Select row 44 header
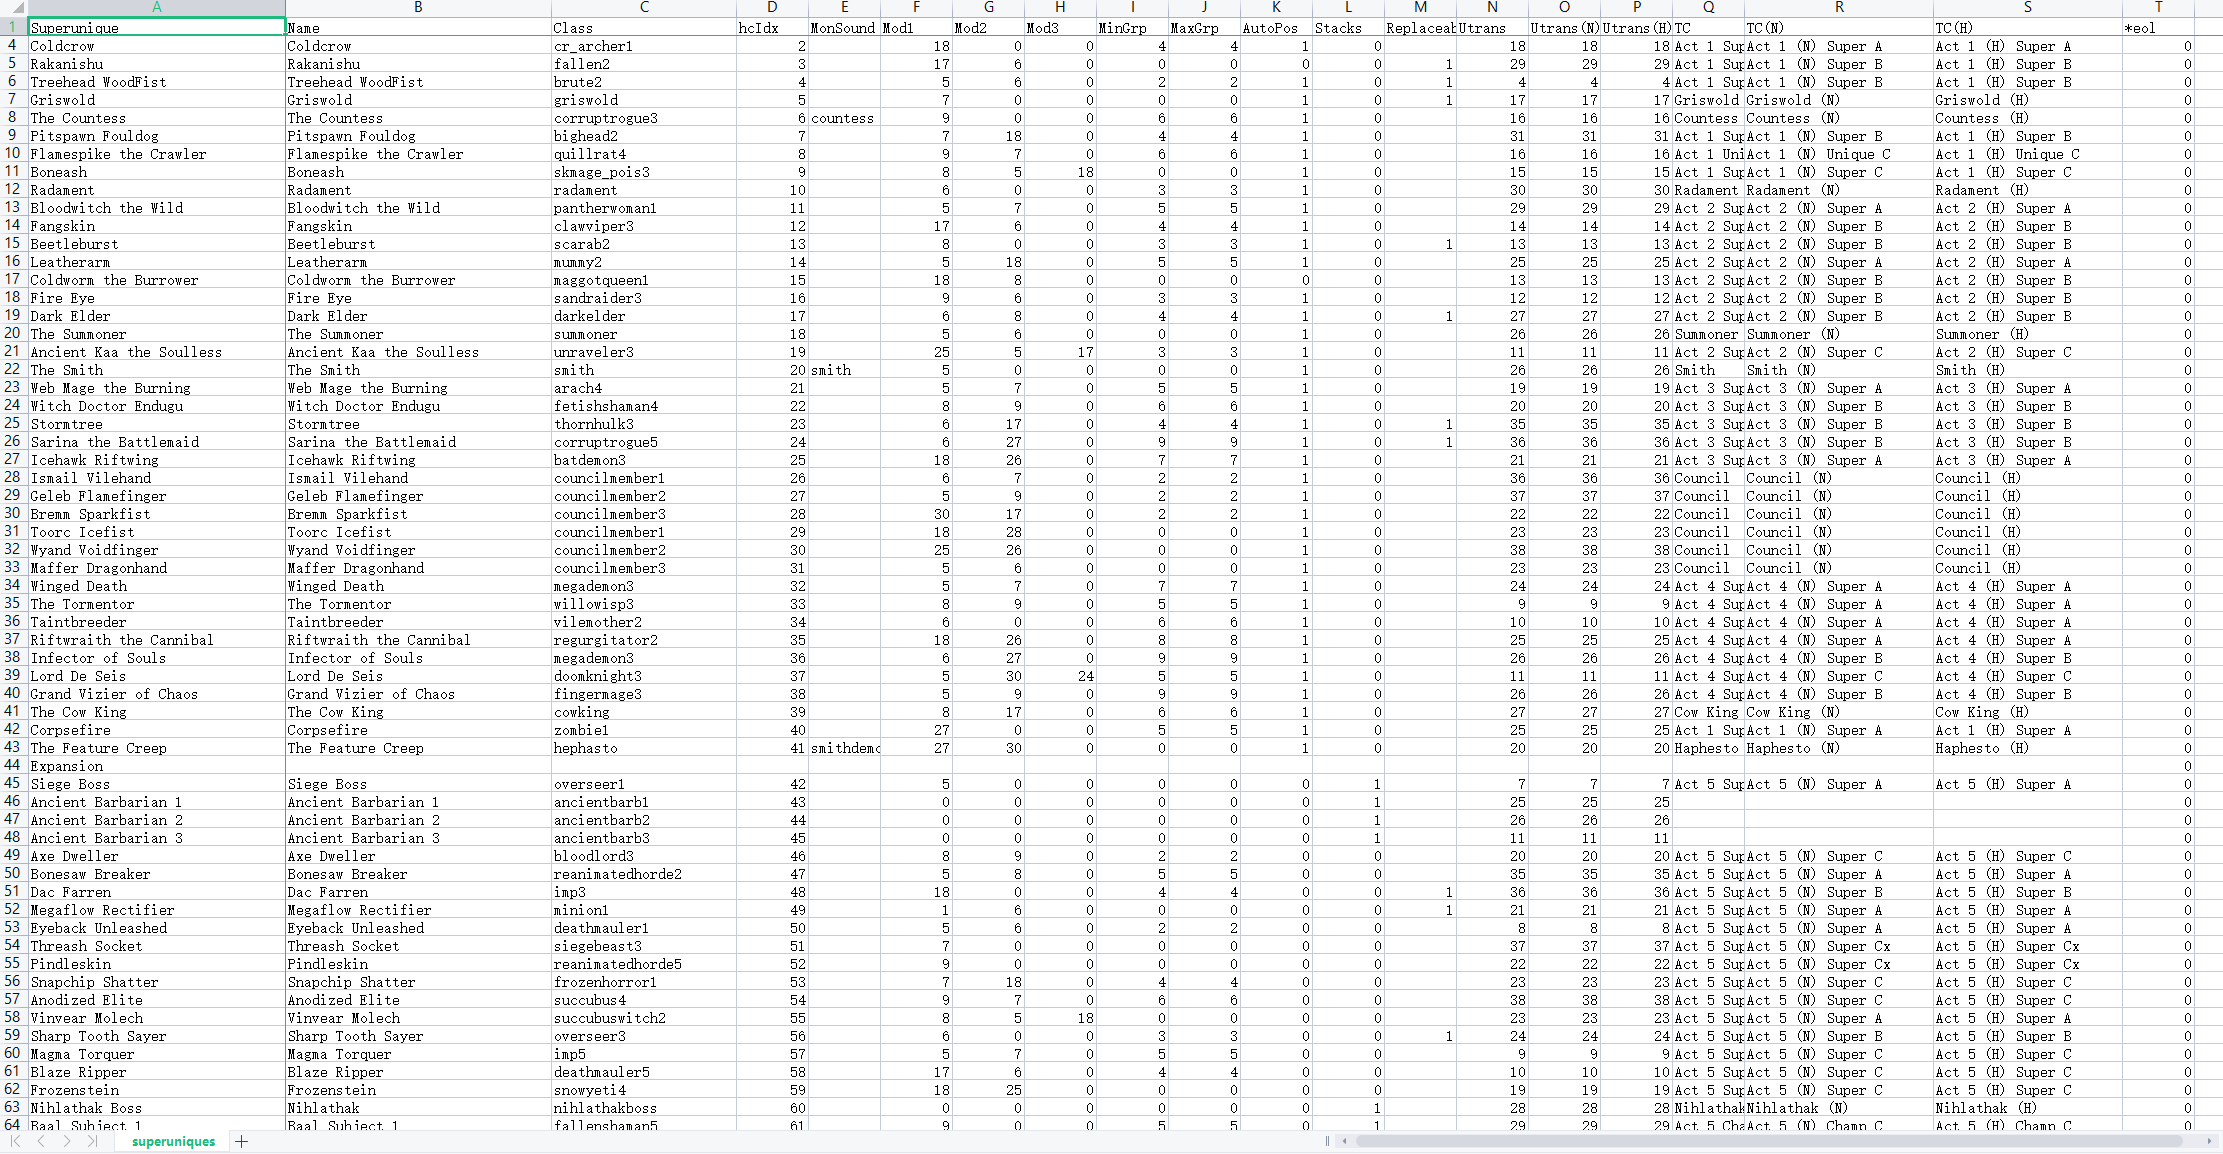The height and width of the screenshot is (1154, 2223). tap(12, 766)
